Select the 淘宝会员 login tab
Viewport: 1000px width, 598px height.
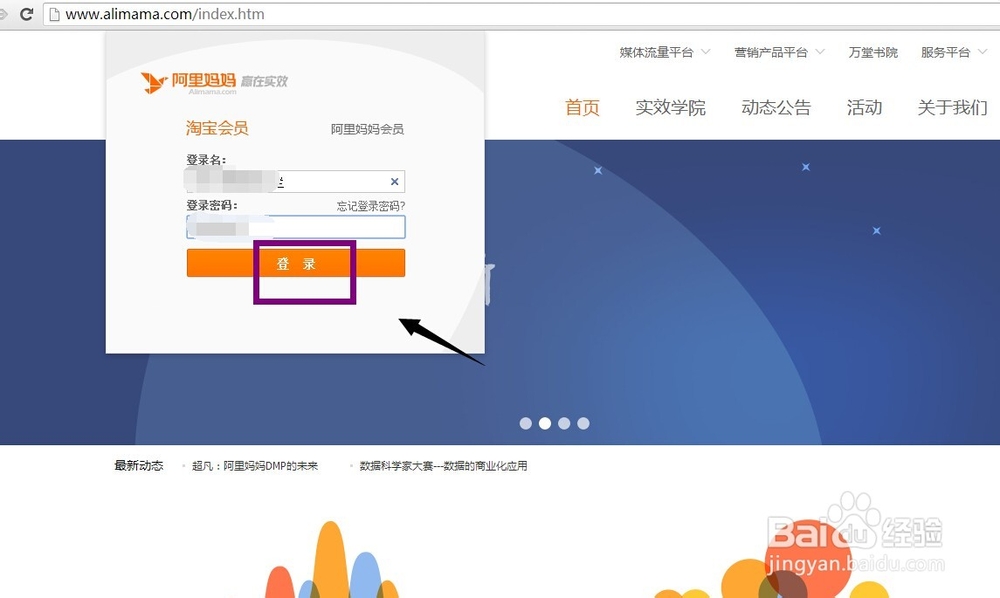point(217,128)
